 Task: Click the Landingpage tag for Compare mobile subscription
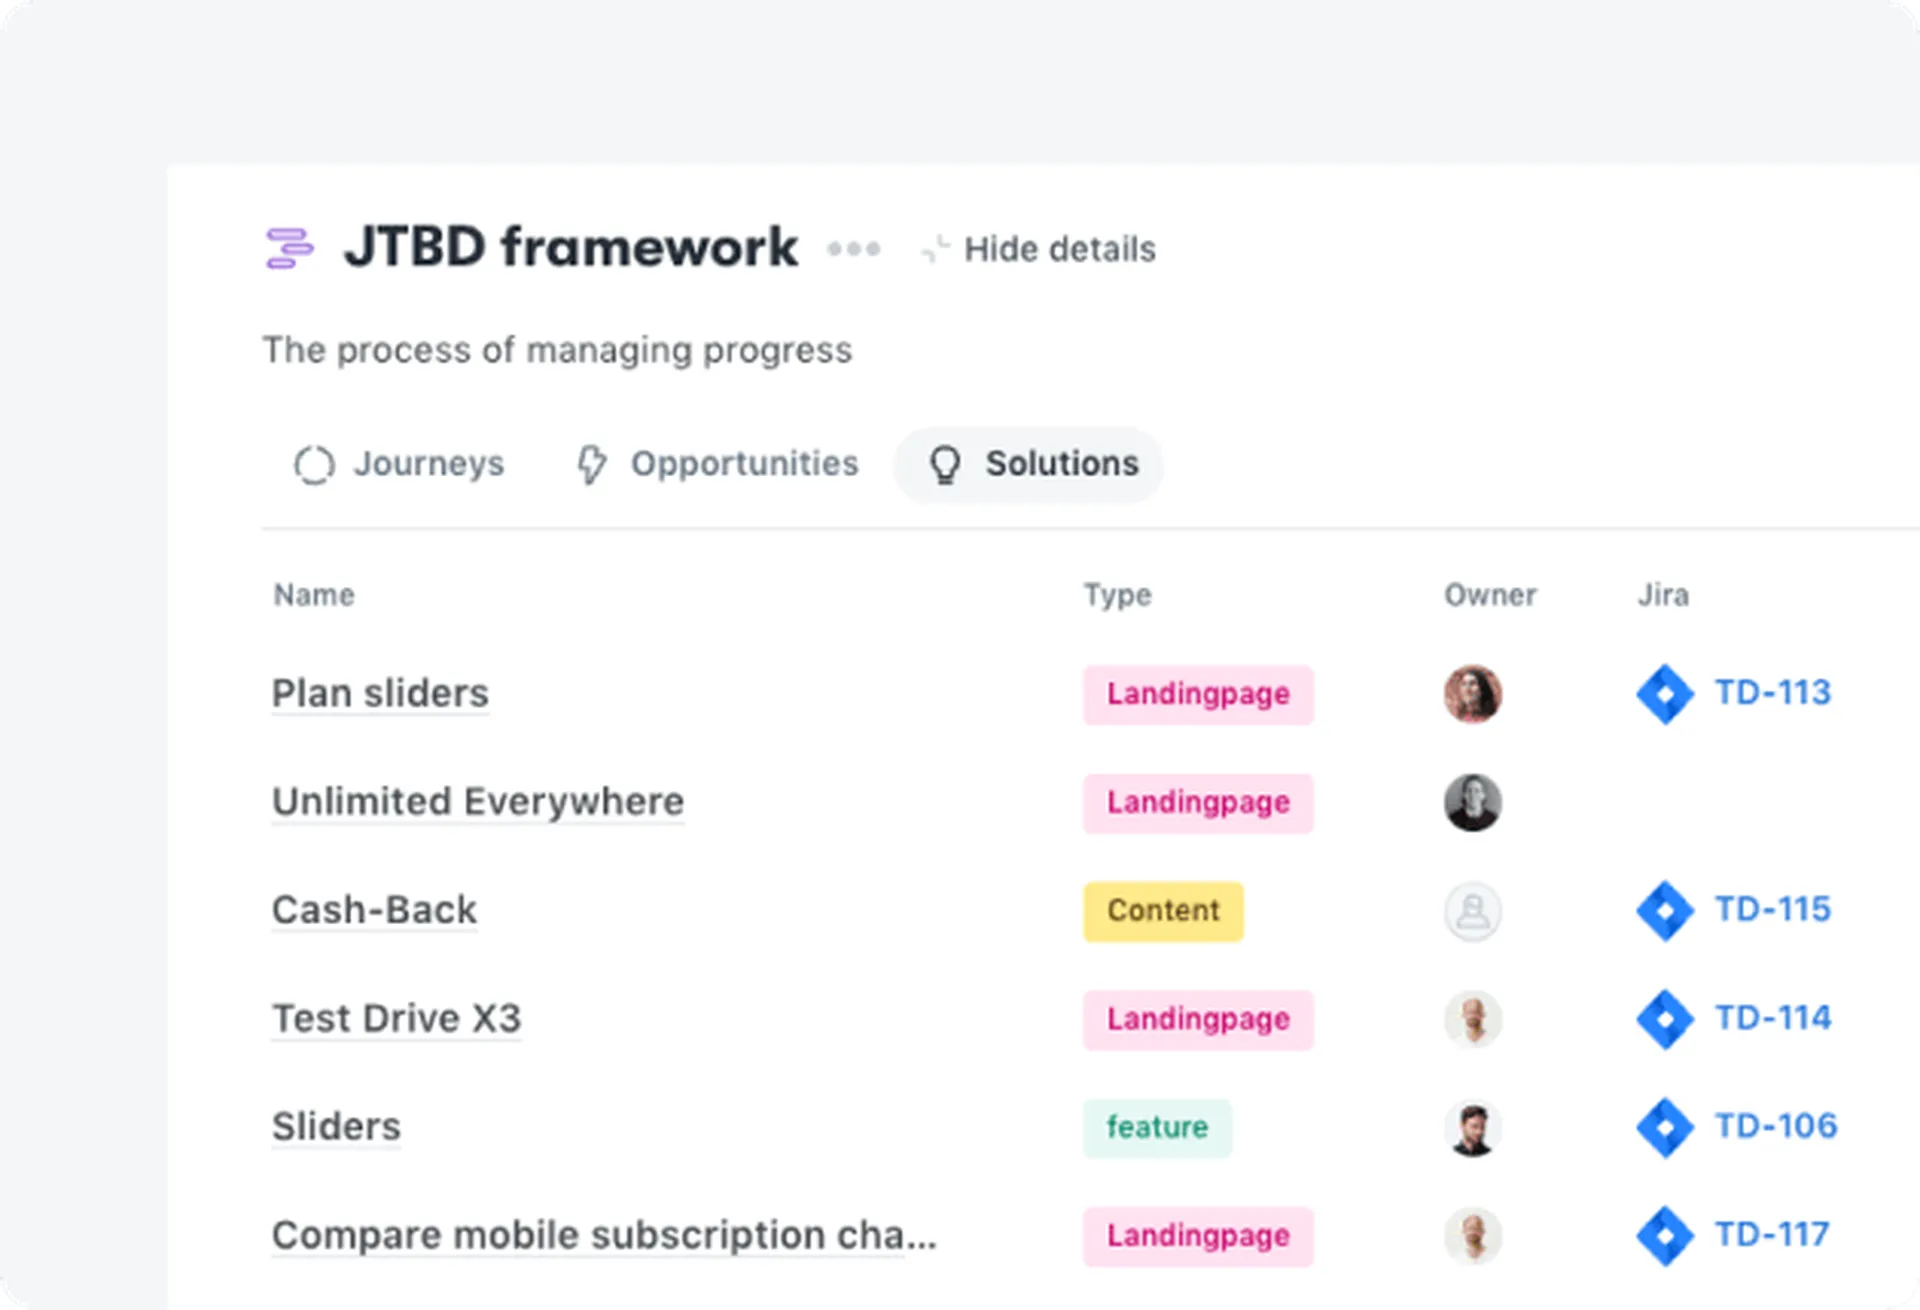click(x=1198, y=1236)
